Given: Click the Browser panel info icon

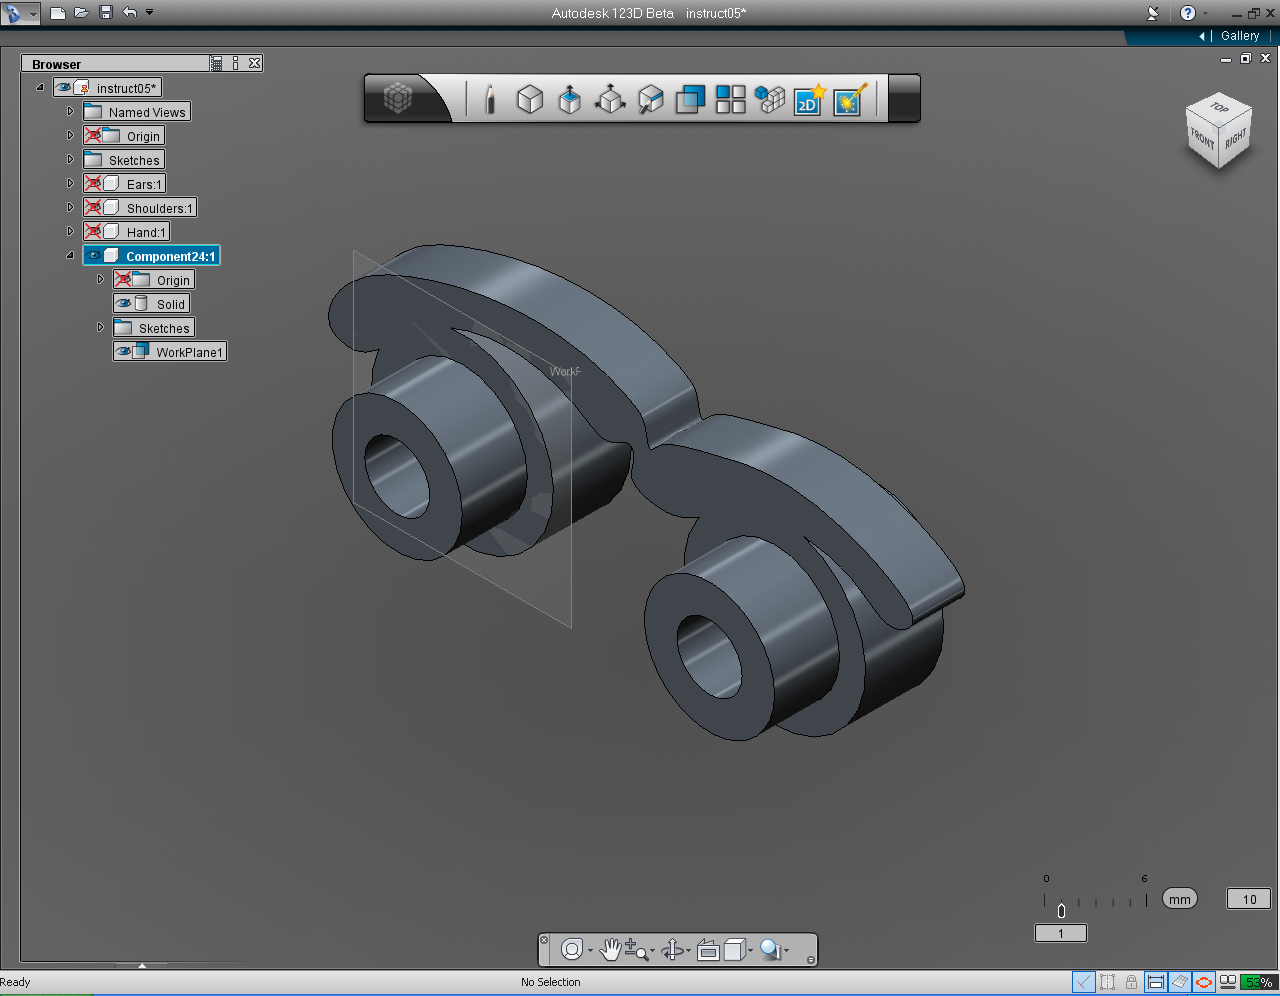Looking at the screenshot, I should (x=236, y=63).
